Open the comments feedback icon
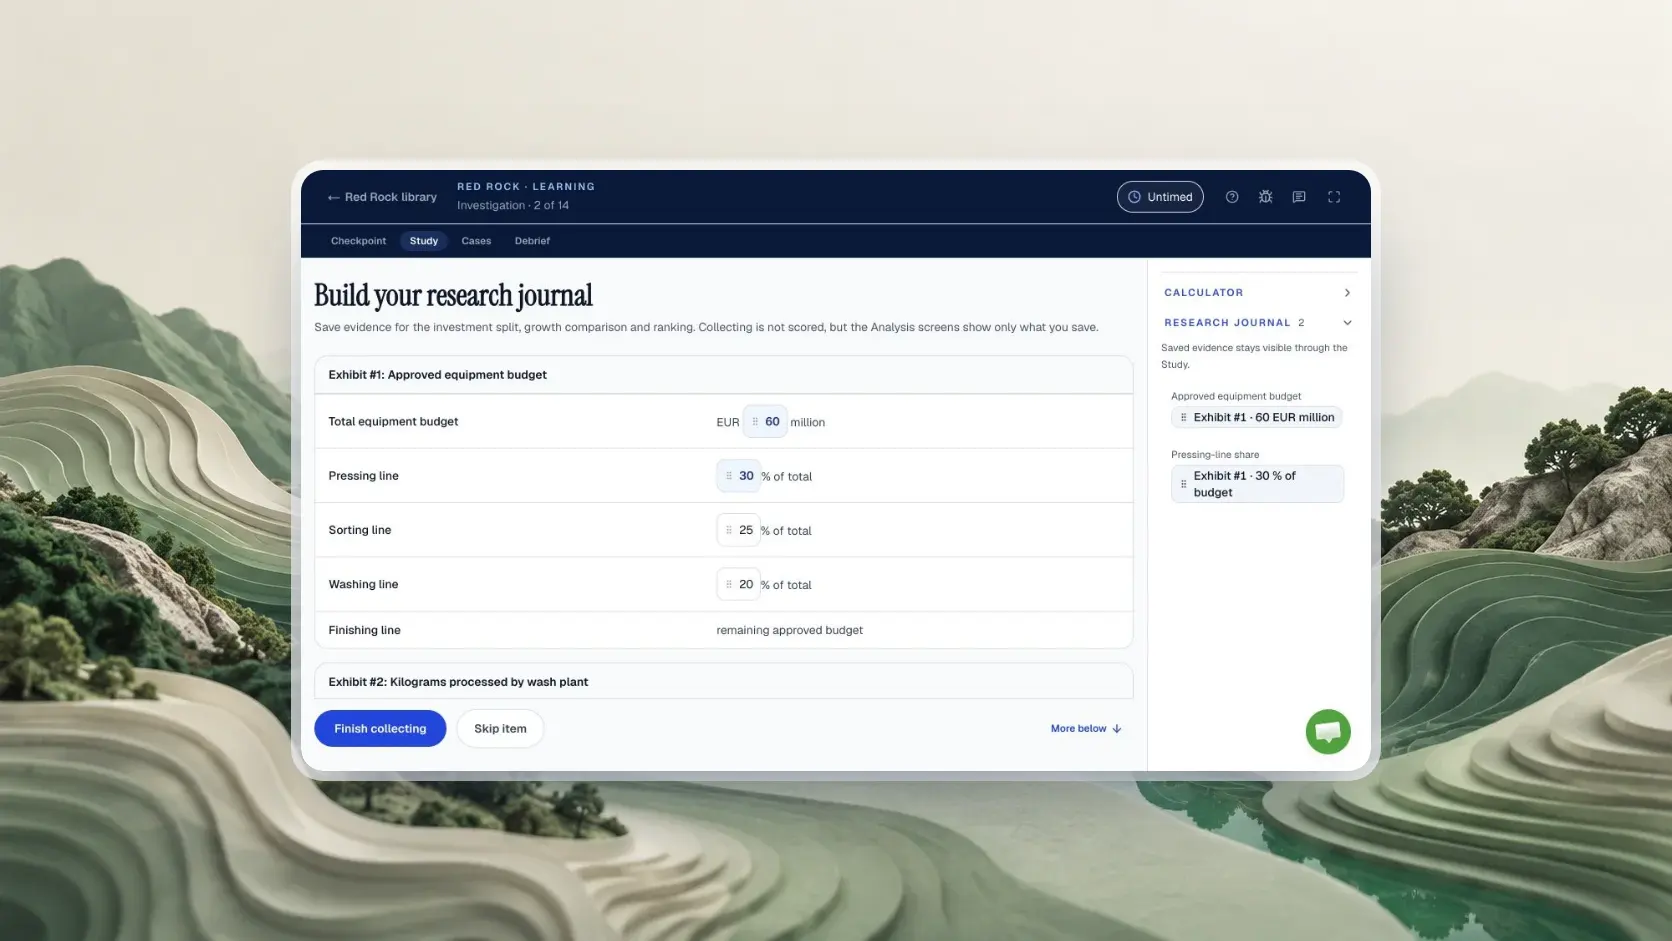Screen dimensions: 1672x941 (x=1299, y=197)
